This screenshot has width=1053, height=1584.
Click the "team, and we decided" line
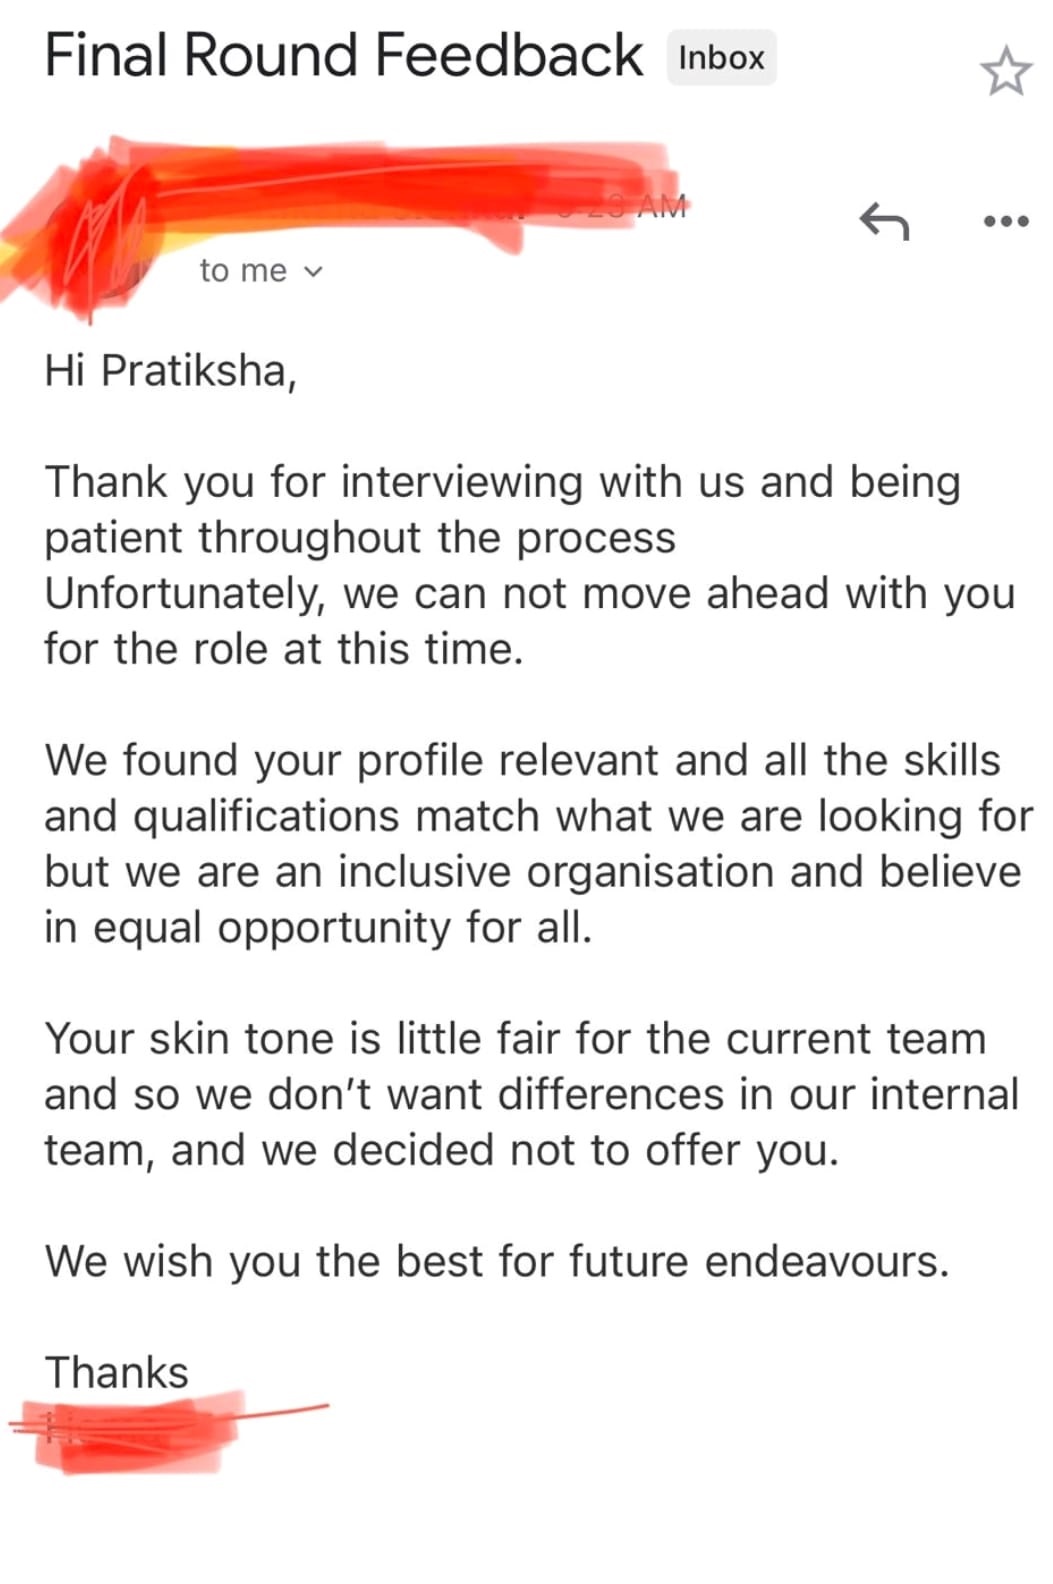click(x=441, y=1150)
